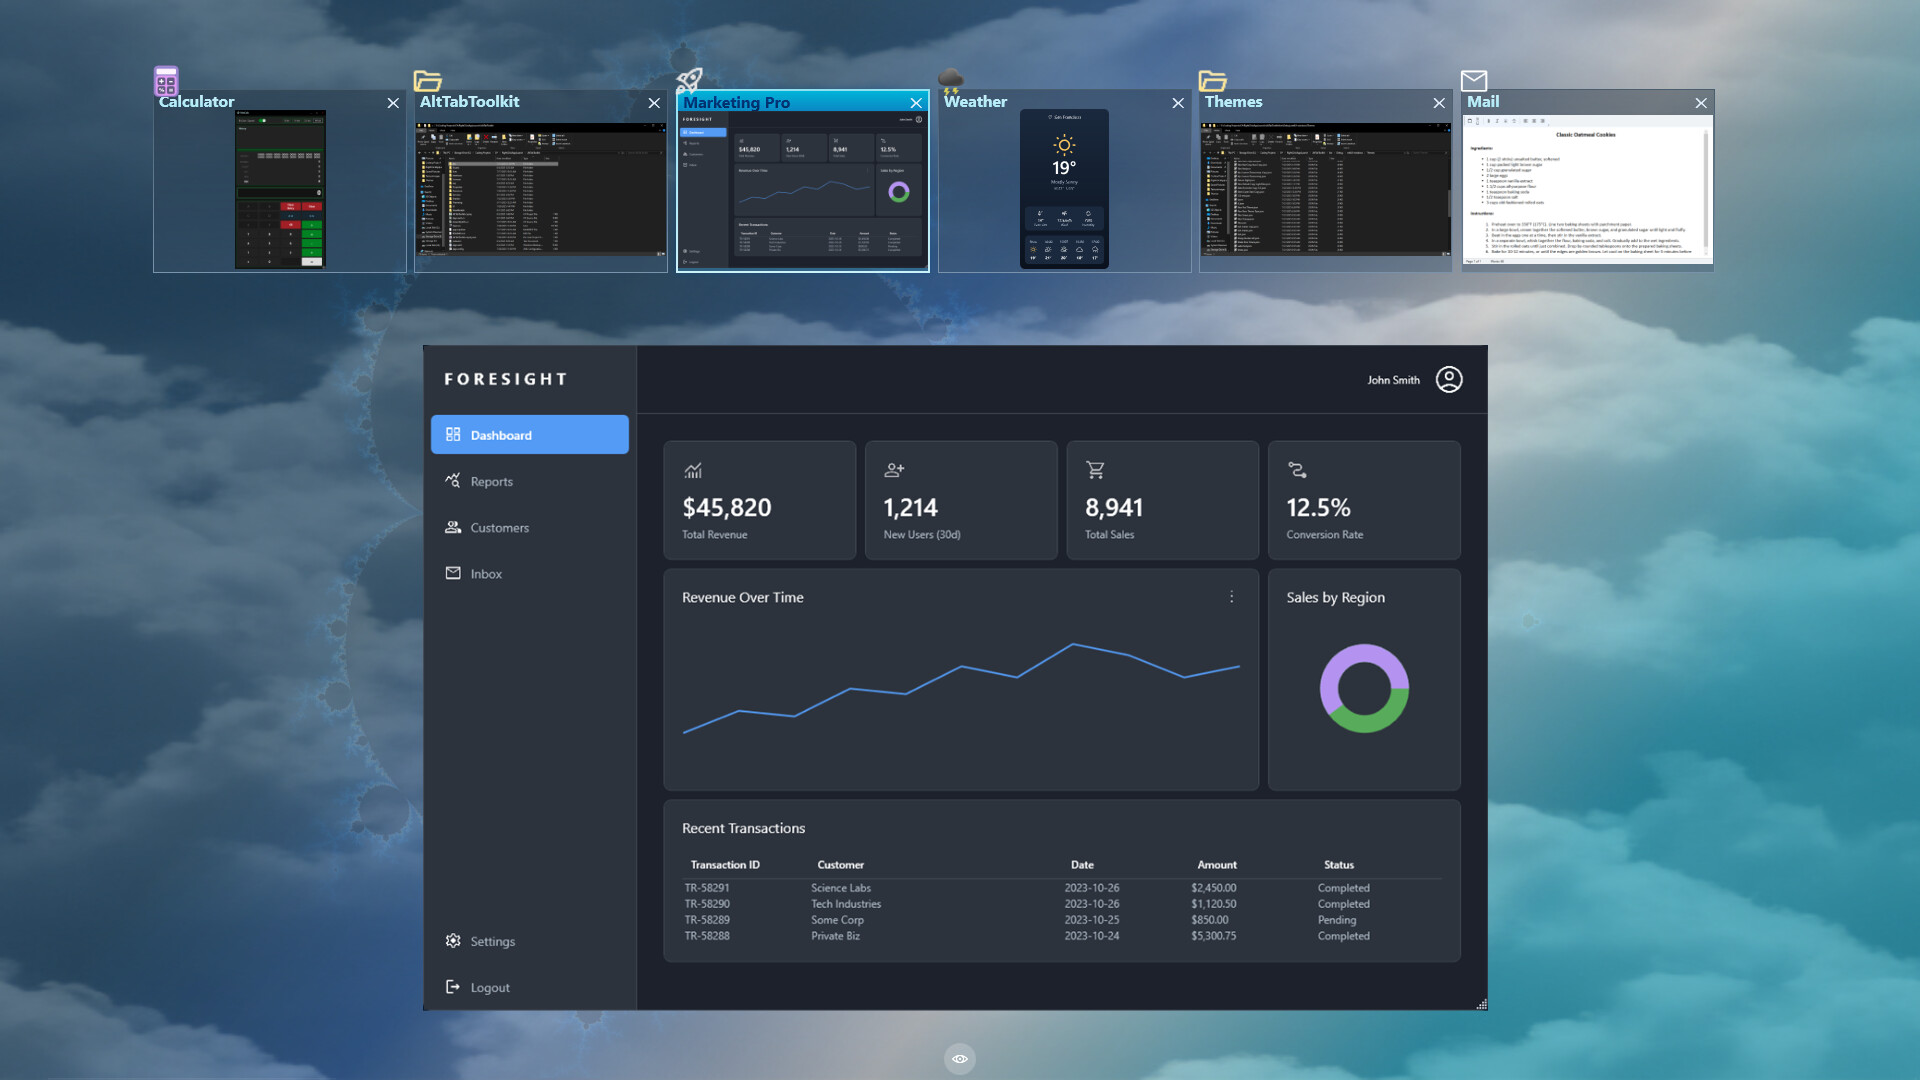
Task: Click the person icon on New Users card
Action: (894, 469)
